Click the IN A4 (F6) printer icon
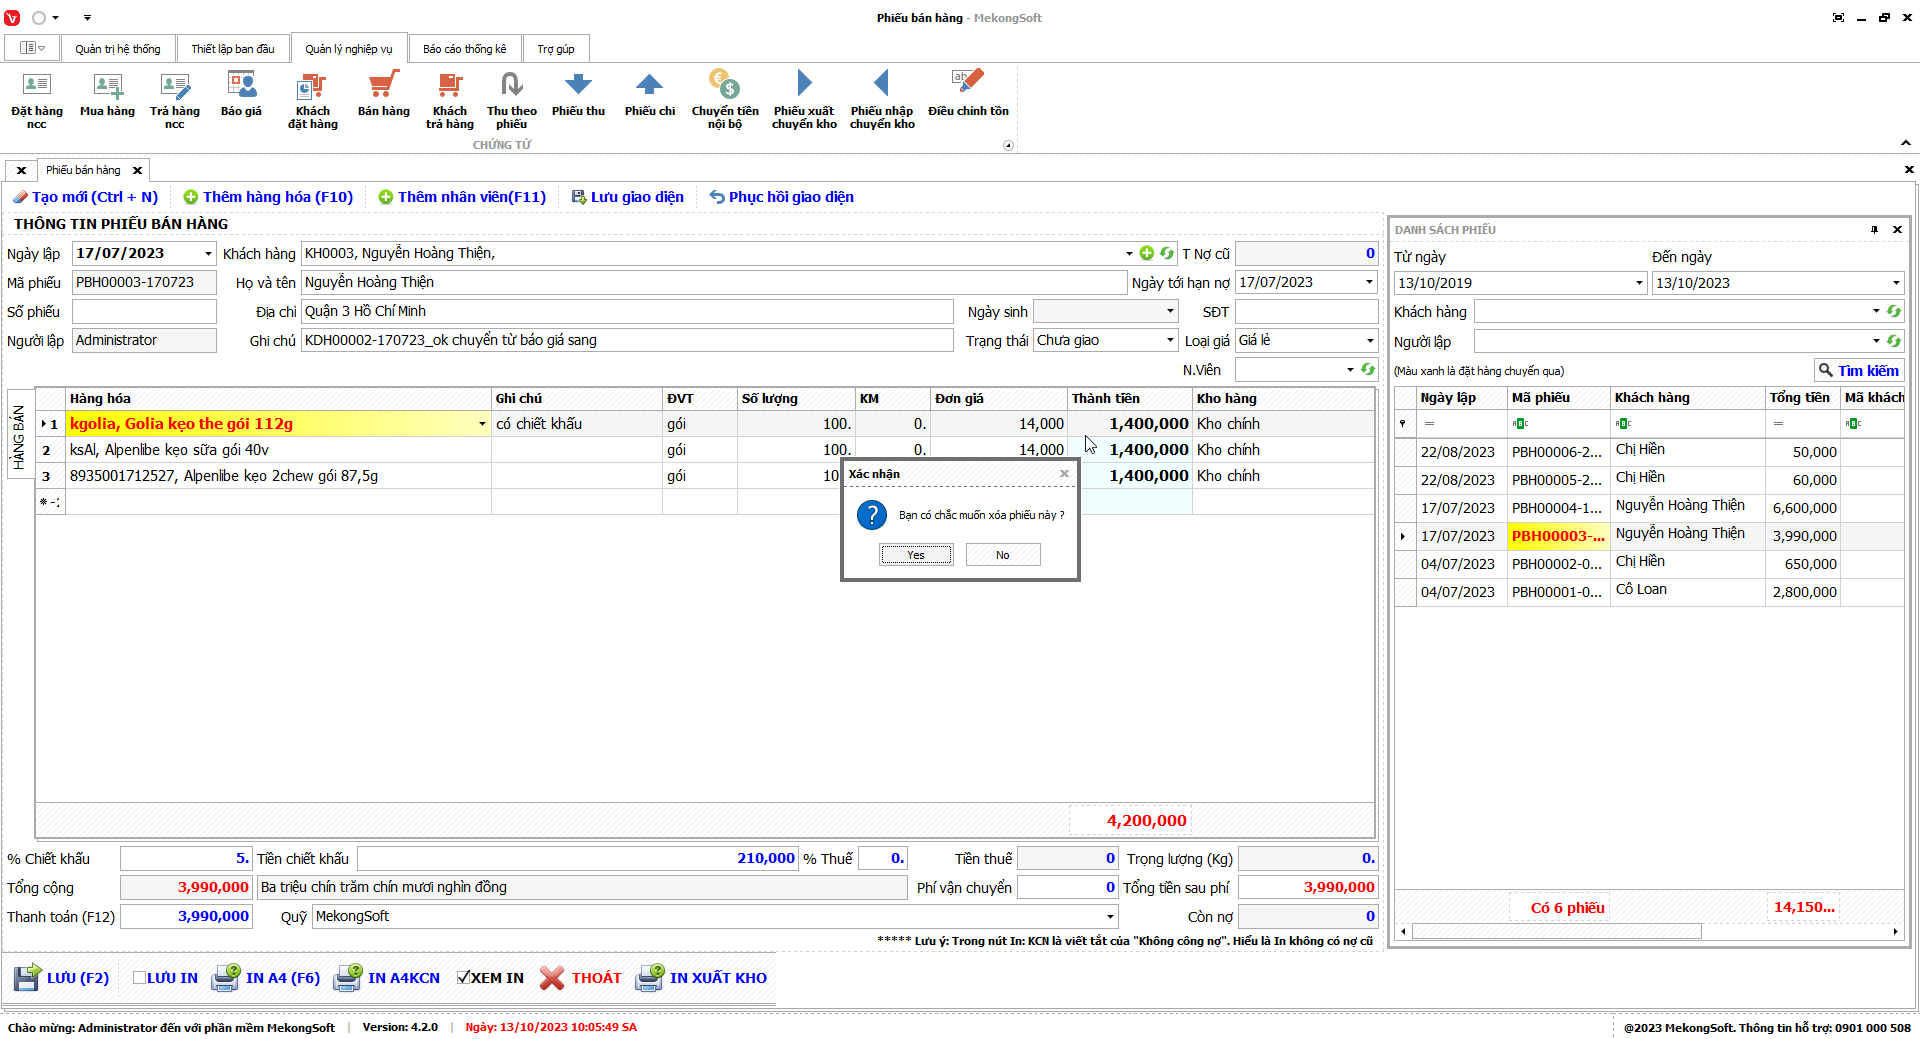The image size is (1920, 1039). click(226, 977)
